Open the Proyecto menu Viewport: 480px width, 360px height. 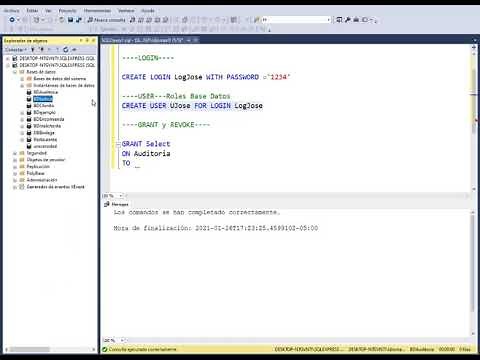(x=67, y=11)
